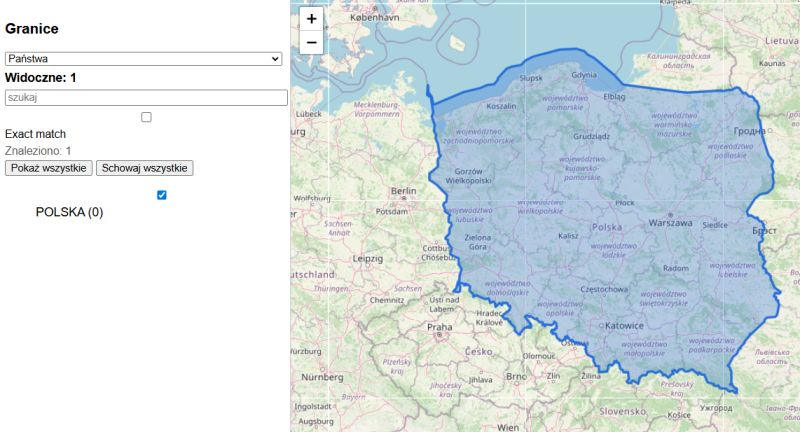Click the Brno label on the map
The width and height of the screenshot is (800, 432).
point(516,376)
